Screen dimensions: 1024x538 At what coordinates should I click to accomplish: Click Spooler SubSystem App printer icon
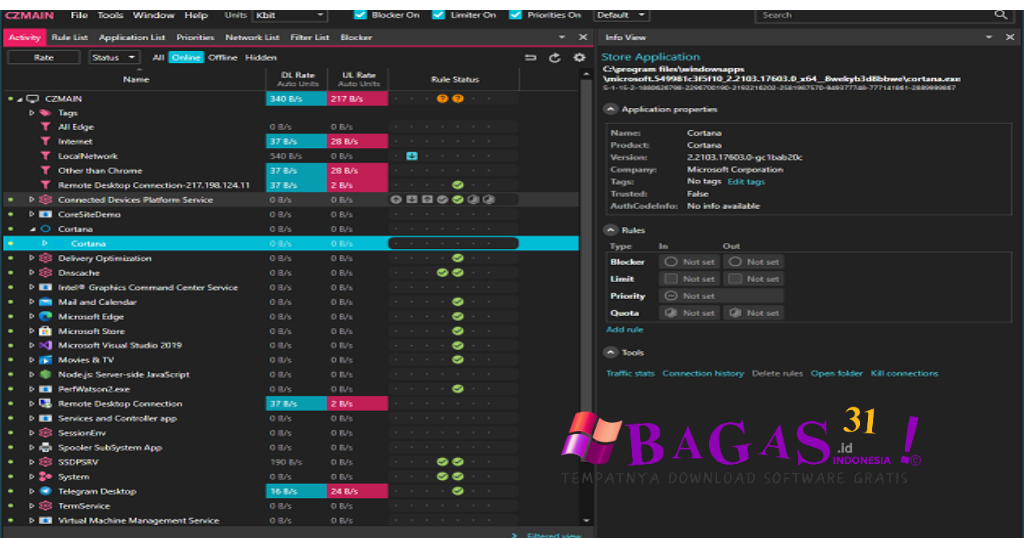(x=45, y=447)
